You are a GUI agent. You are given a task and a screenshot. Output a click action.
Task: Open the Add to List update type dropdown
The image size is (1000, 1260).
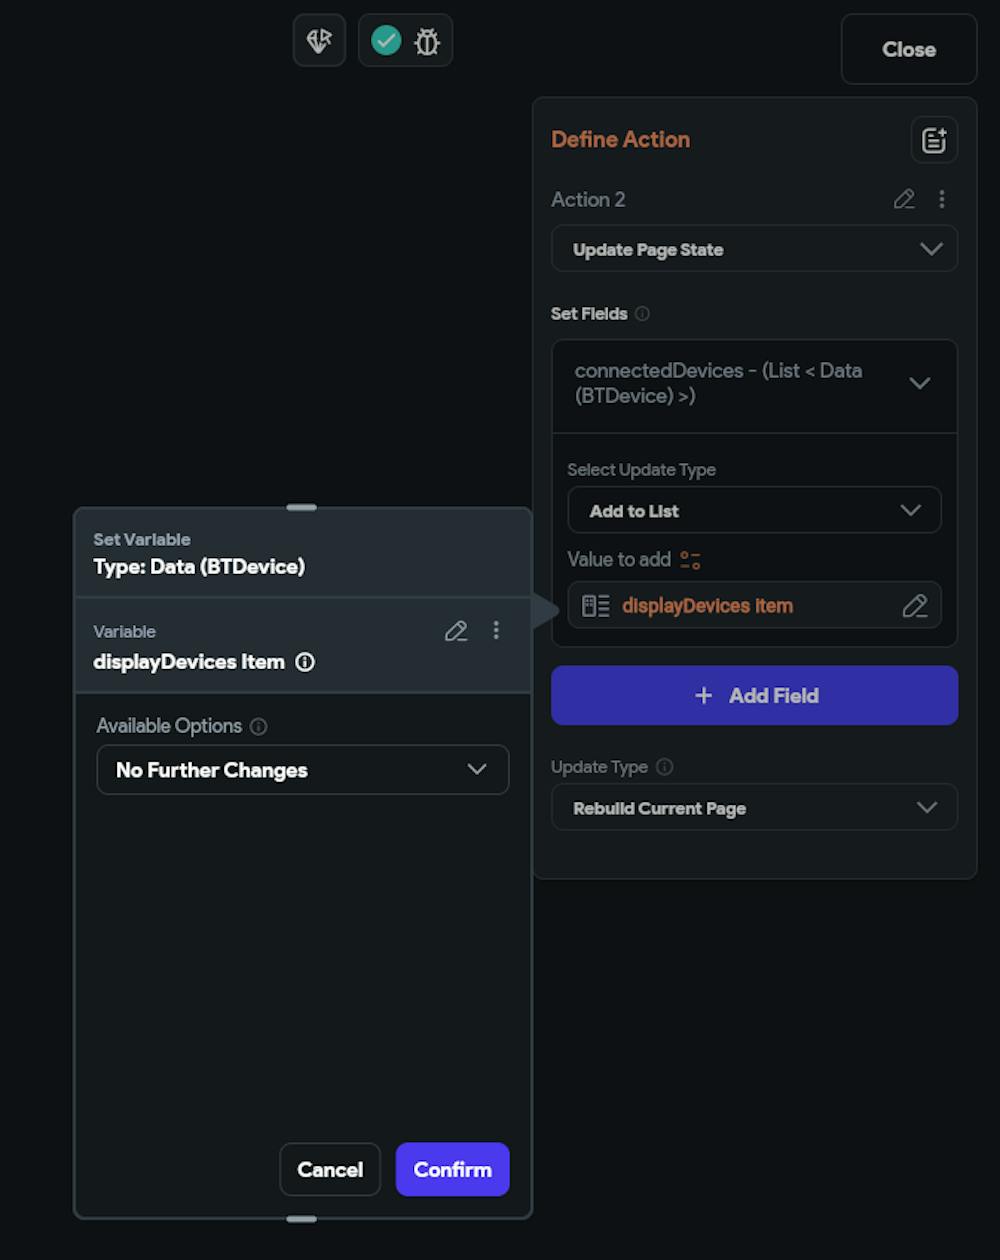[x=754, y=511]
